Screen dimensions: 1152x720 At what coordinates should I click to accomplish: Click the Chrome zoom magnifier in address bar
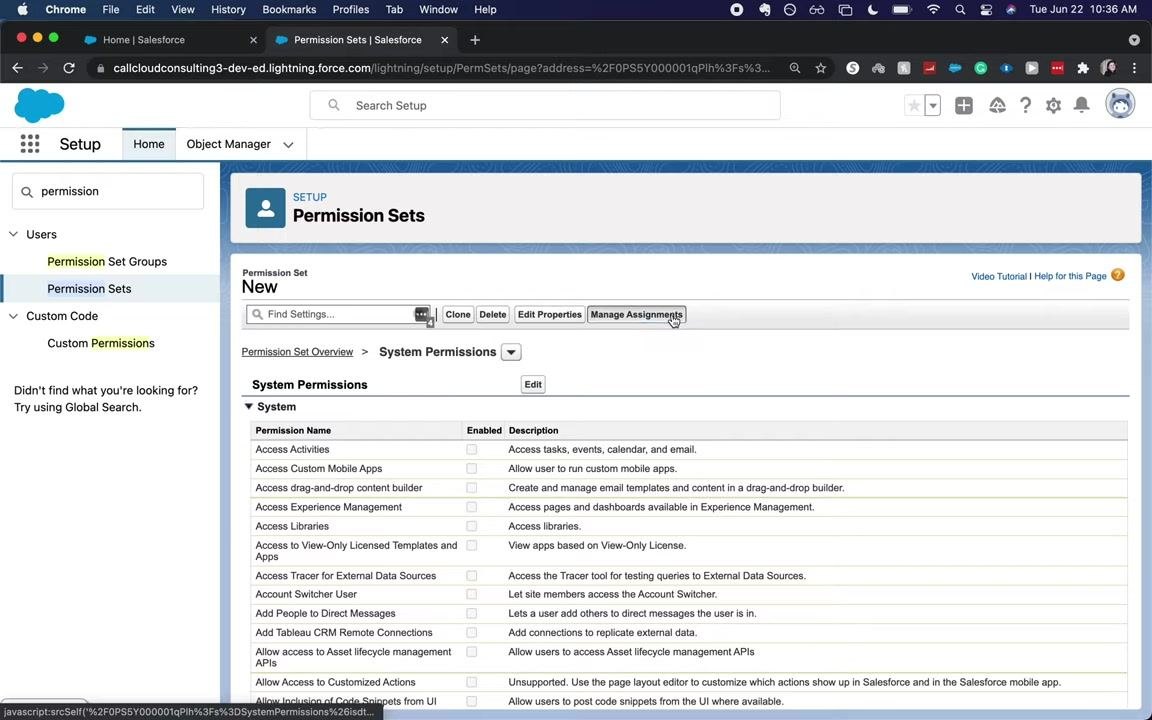(x=795, y=68)
